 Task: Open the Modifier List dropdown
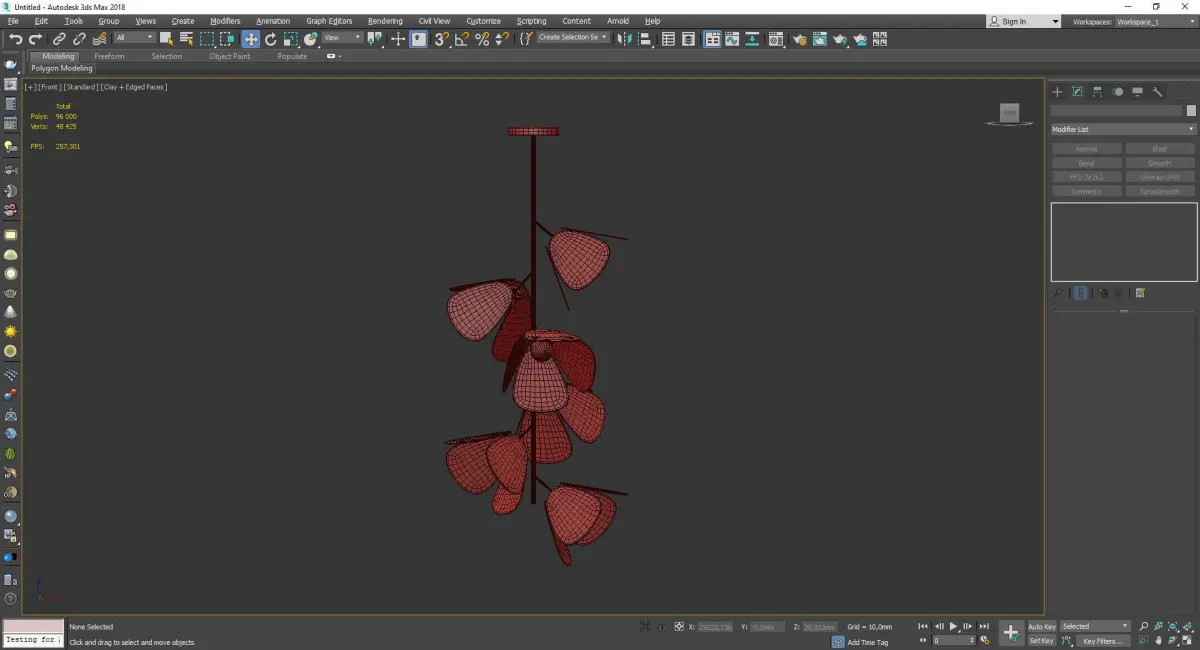tap(1123, 129)
